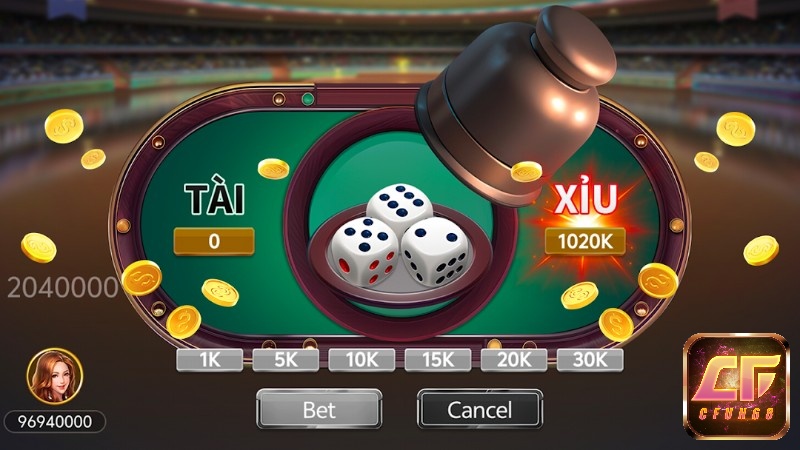Click the gold coin on the shaker cup

pos(526,171)
